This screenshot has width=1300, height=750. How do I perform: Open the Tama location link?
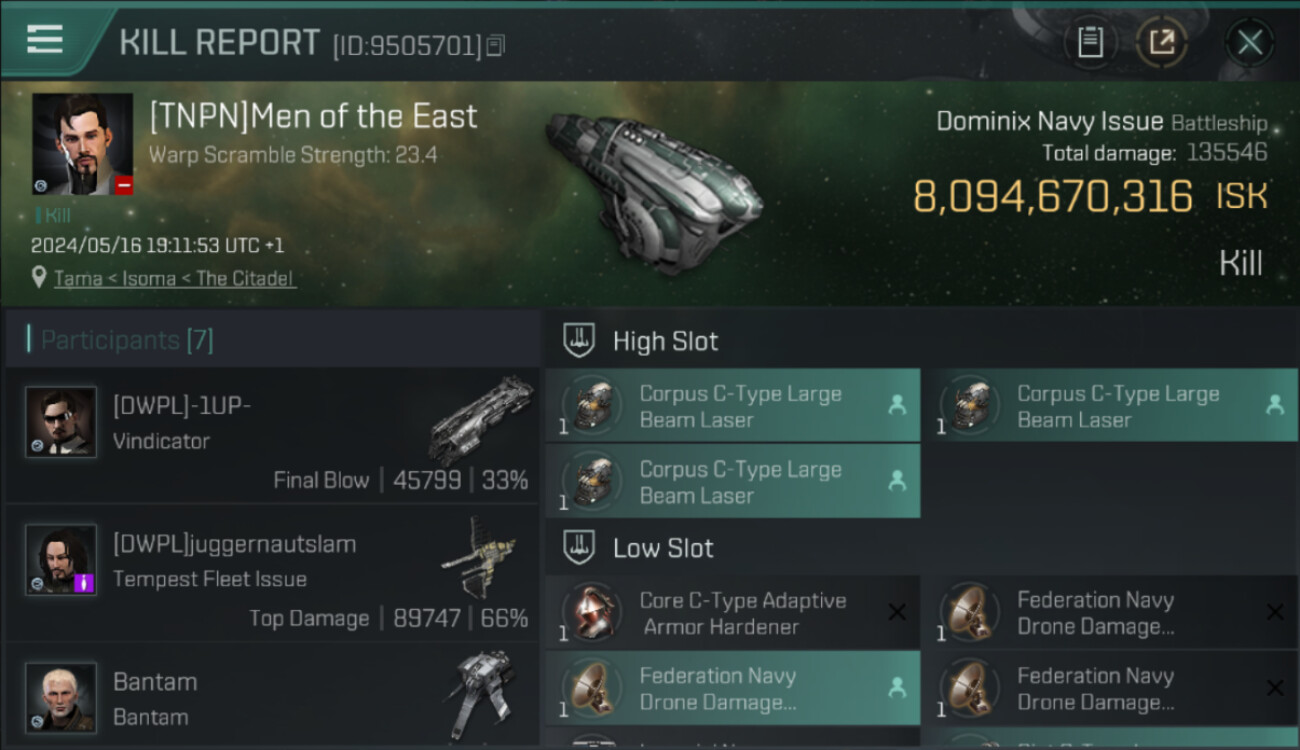(x=78, y=279)
